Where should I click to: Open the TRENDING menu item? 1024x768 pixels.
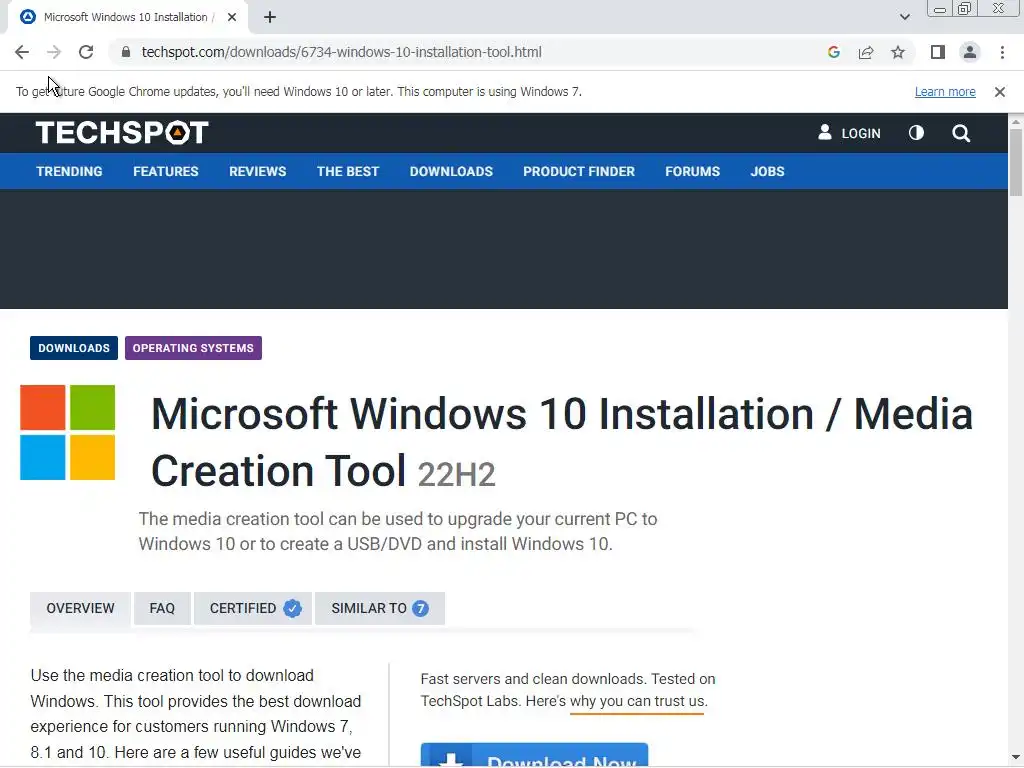pyautogui.click(x=69, y=171)
